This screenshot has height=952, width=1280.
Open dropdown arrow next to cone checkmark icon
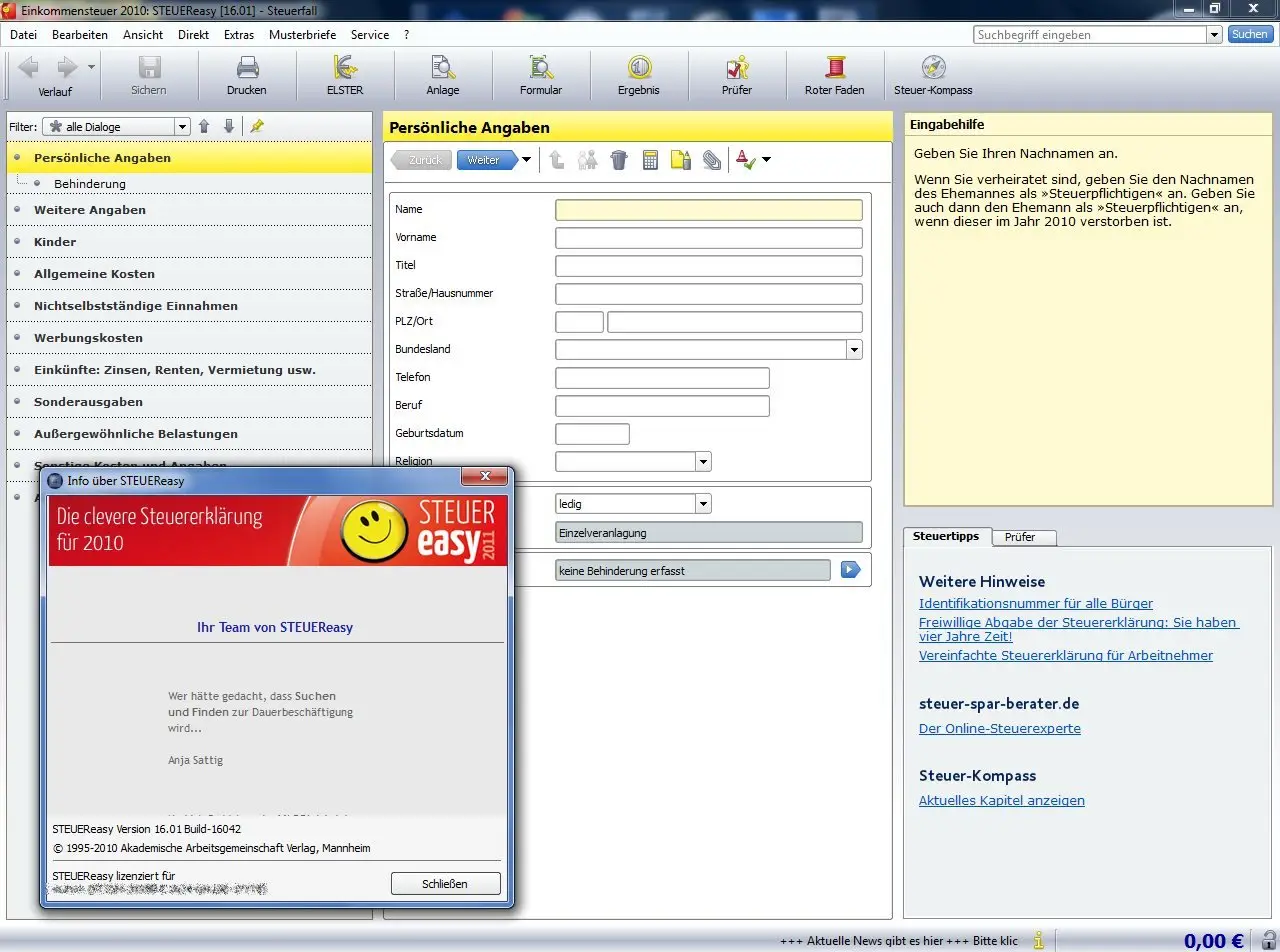click(x=767, y=160)
